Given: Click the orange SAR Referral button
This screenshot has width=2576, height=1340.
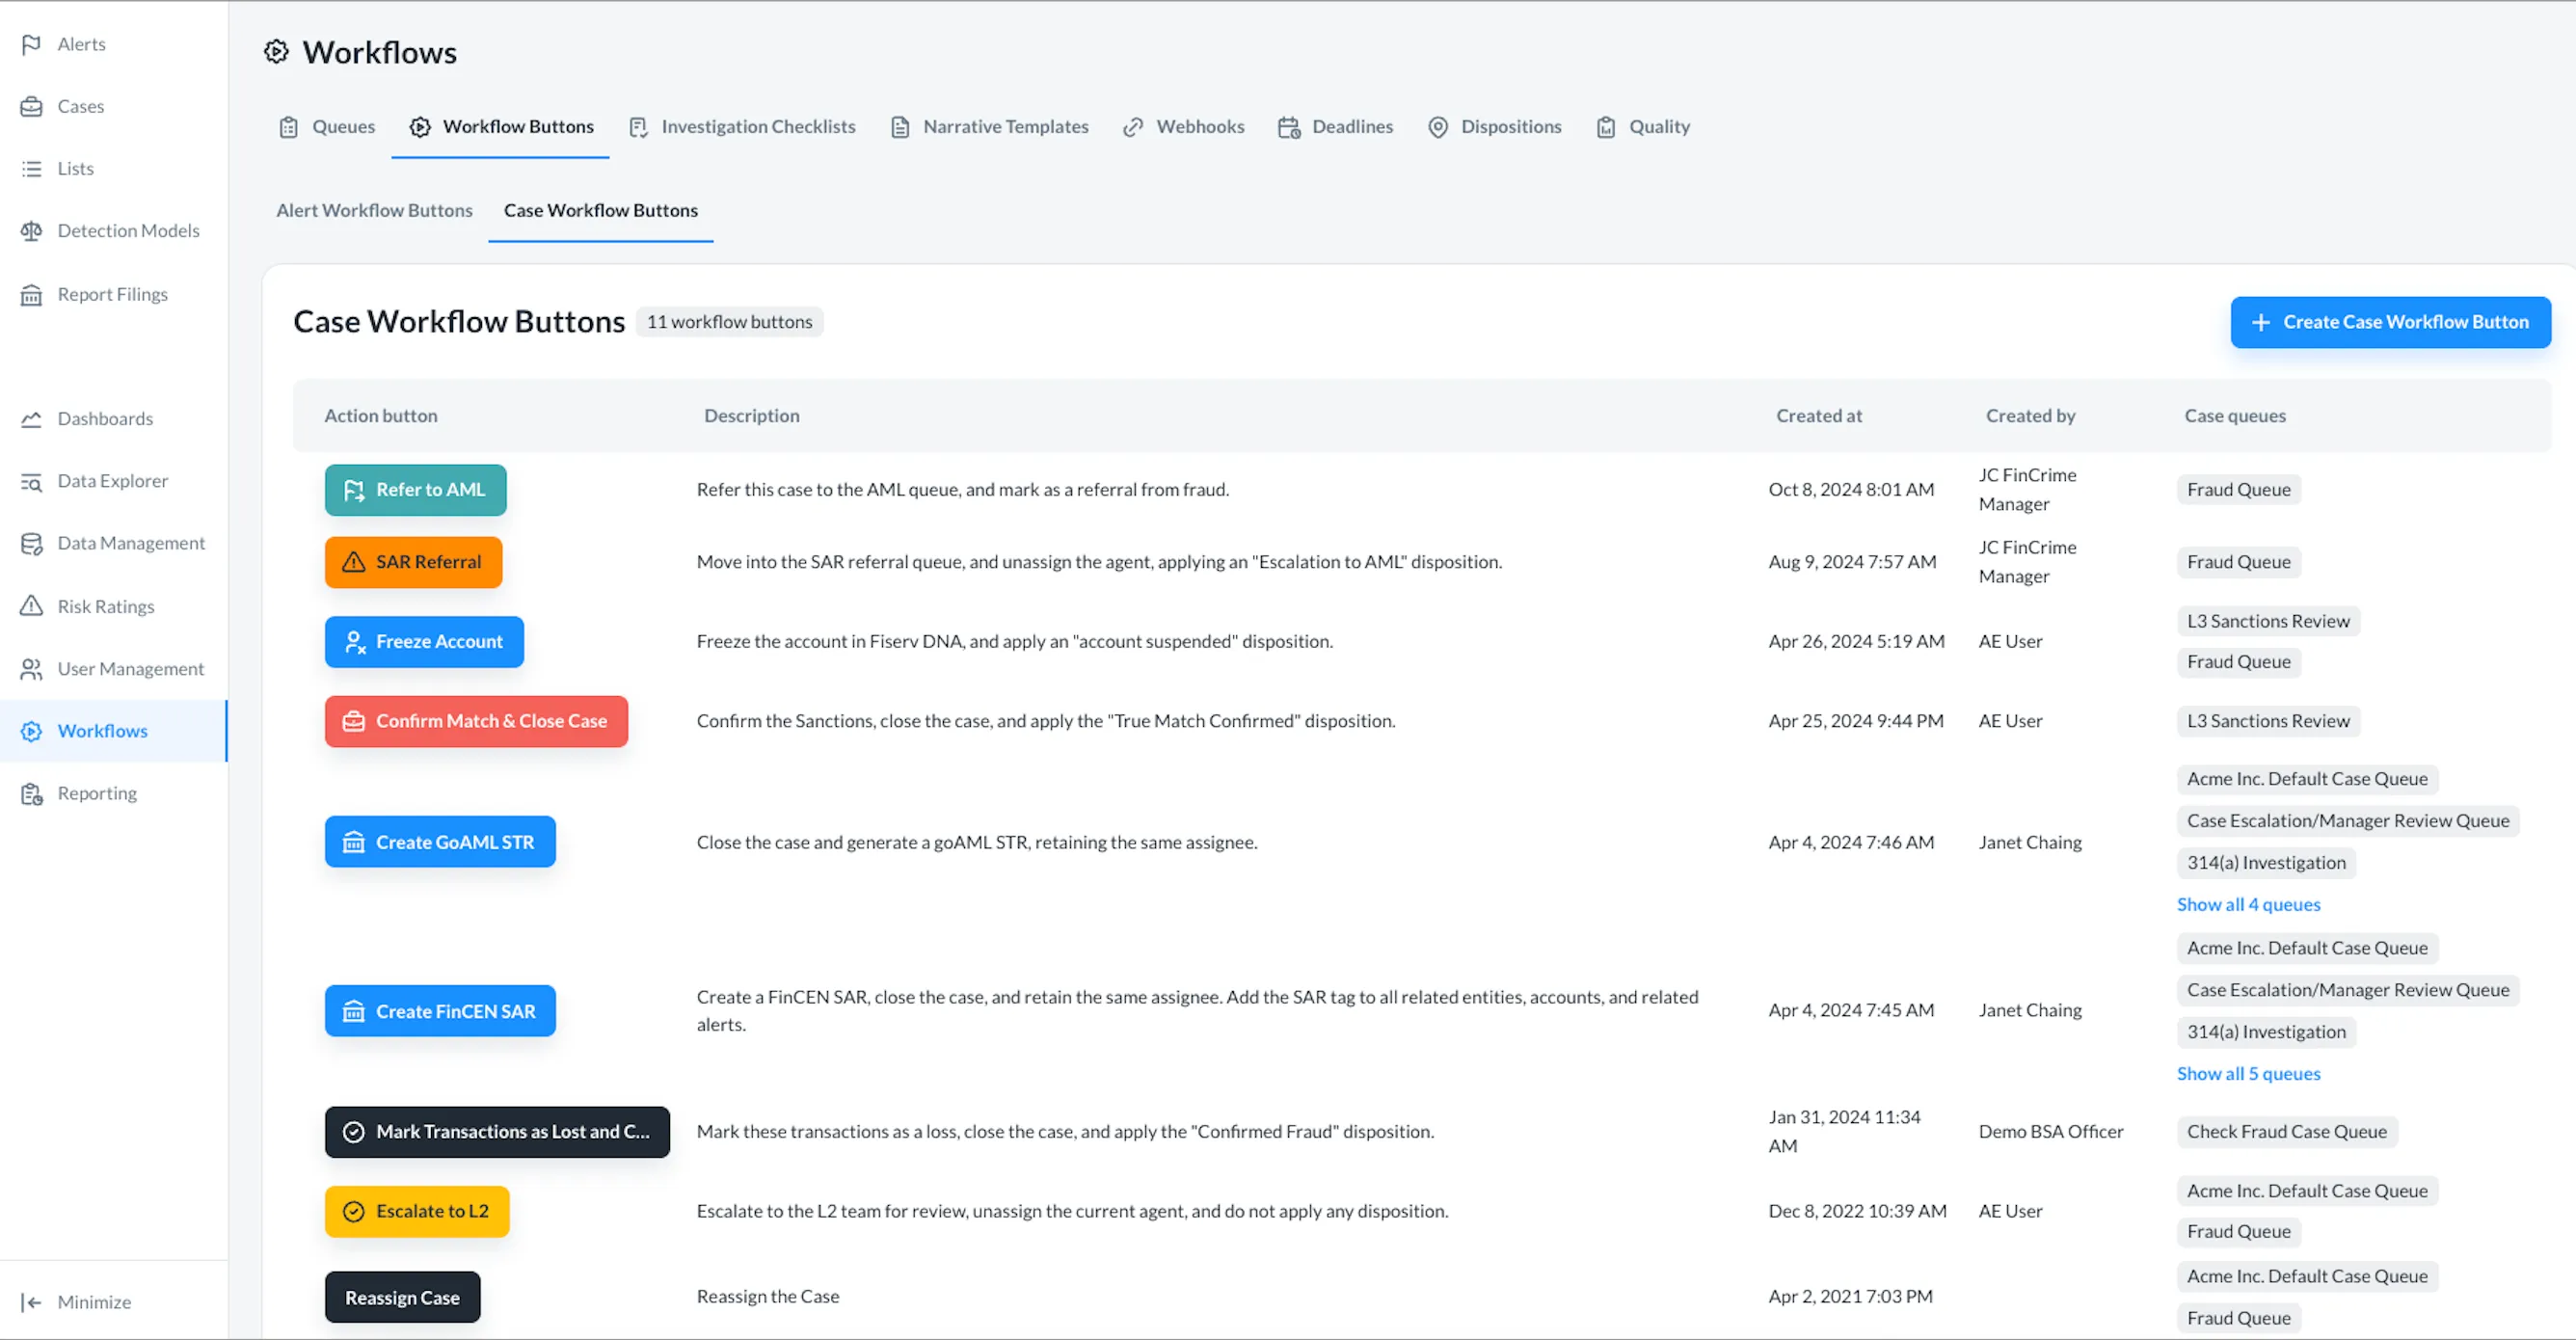Looking at the screenshot, I should pos(413,562).
